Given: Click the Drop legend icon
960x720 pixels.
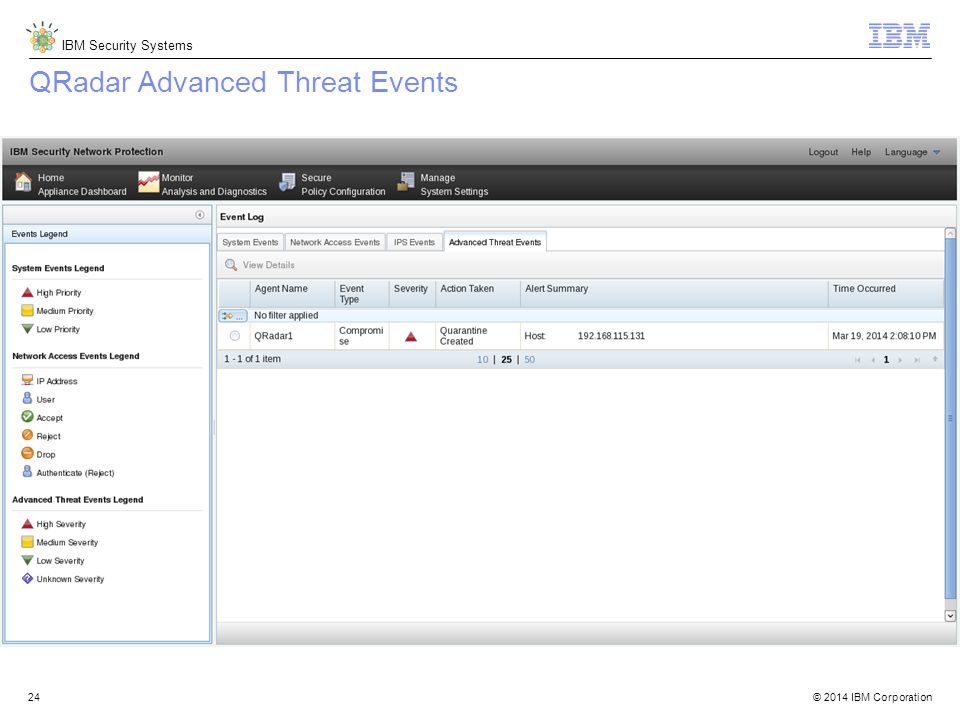Looking at the screenshot, I should point(28,454).
